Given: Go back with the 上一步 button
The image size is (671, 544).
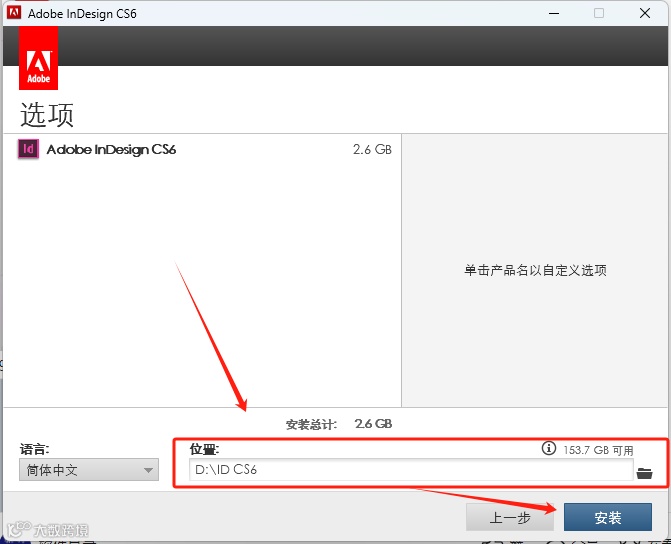Looking at the screenshot, I should 510,517.
